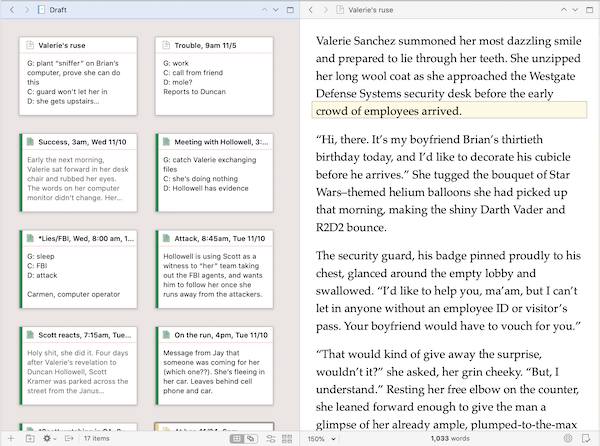Image resolution: width=600 pixels, height=446 pixels.
Task: Add a new card with the plus button
Action: click(x=11, y=438)
